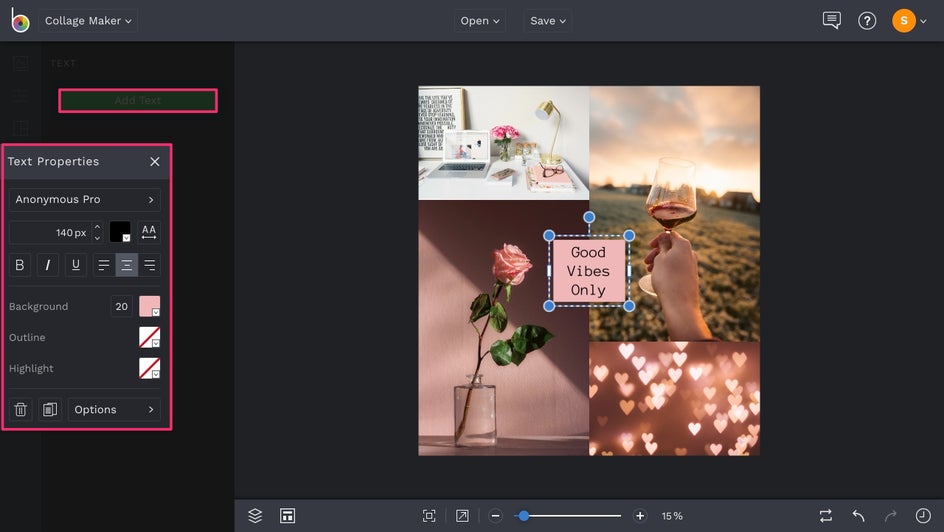Open the Outline color swatch
The image size is (944, 532).
(149, 337)
